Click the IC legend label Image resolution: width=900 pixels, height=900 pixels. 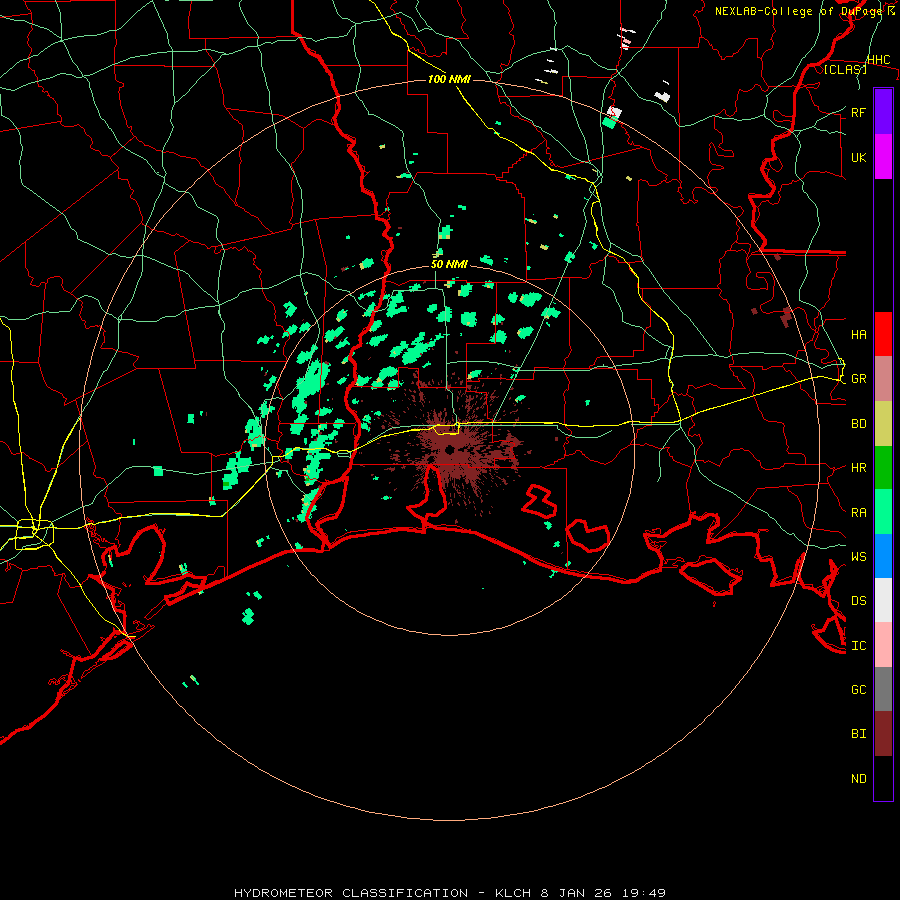tap(858, 646)
